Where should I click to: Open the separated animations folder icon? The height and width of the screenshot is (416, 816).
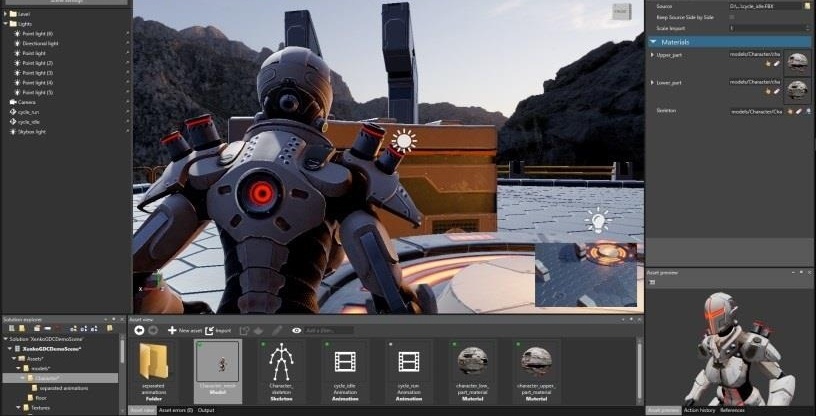click(154, 361)
